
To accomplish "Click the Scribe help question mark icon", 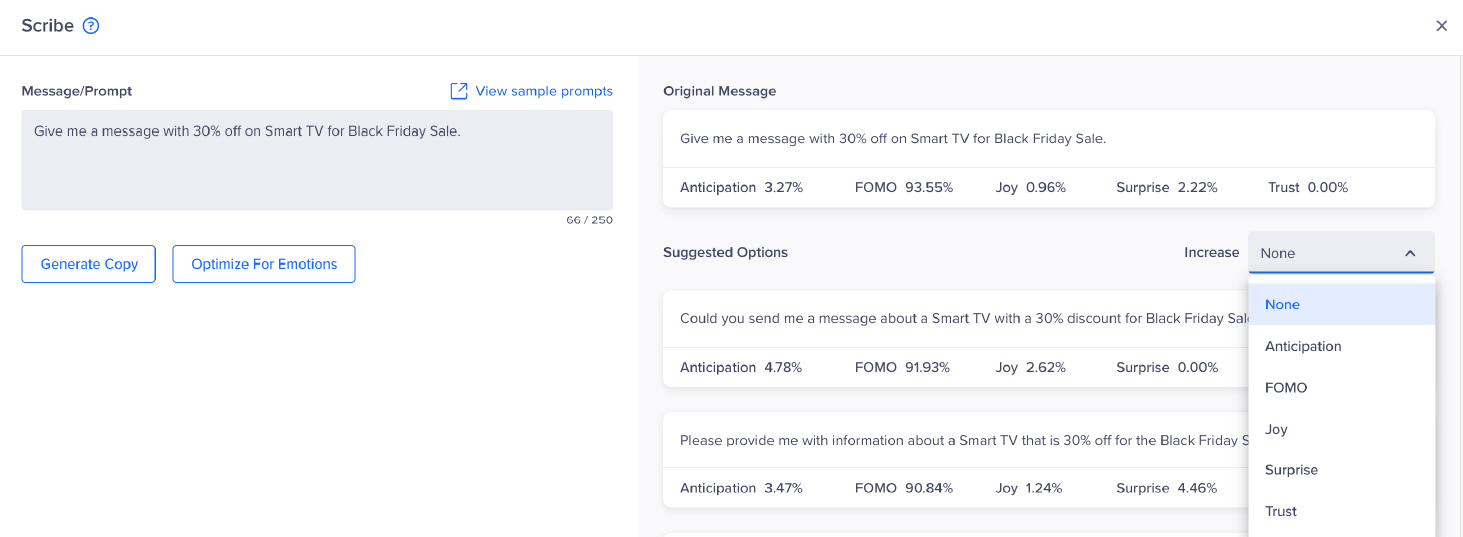I will 91,26.
